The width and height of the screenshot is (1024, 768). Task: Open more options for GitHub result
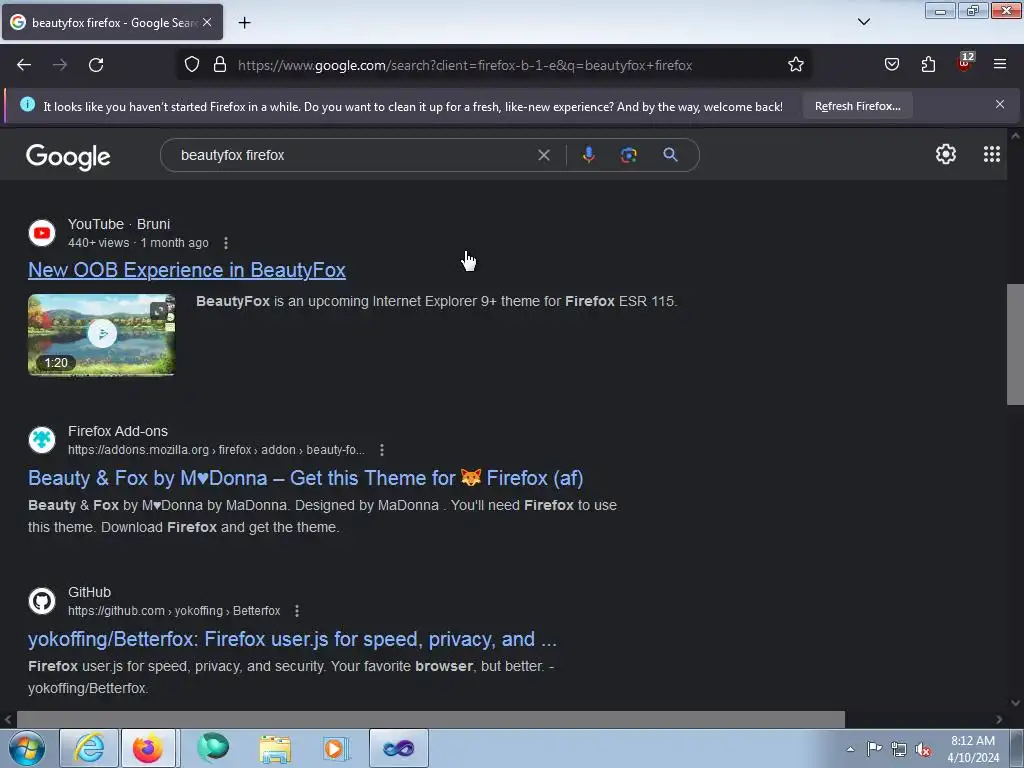[x=297, y=611]
